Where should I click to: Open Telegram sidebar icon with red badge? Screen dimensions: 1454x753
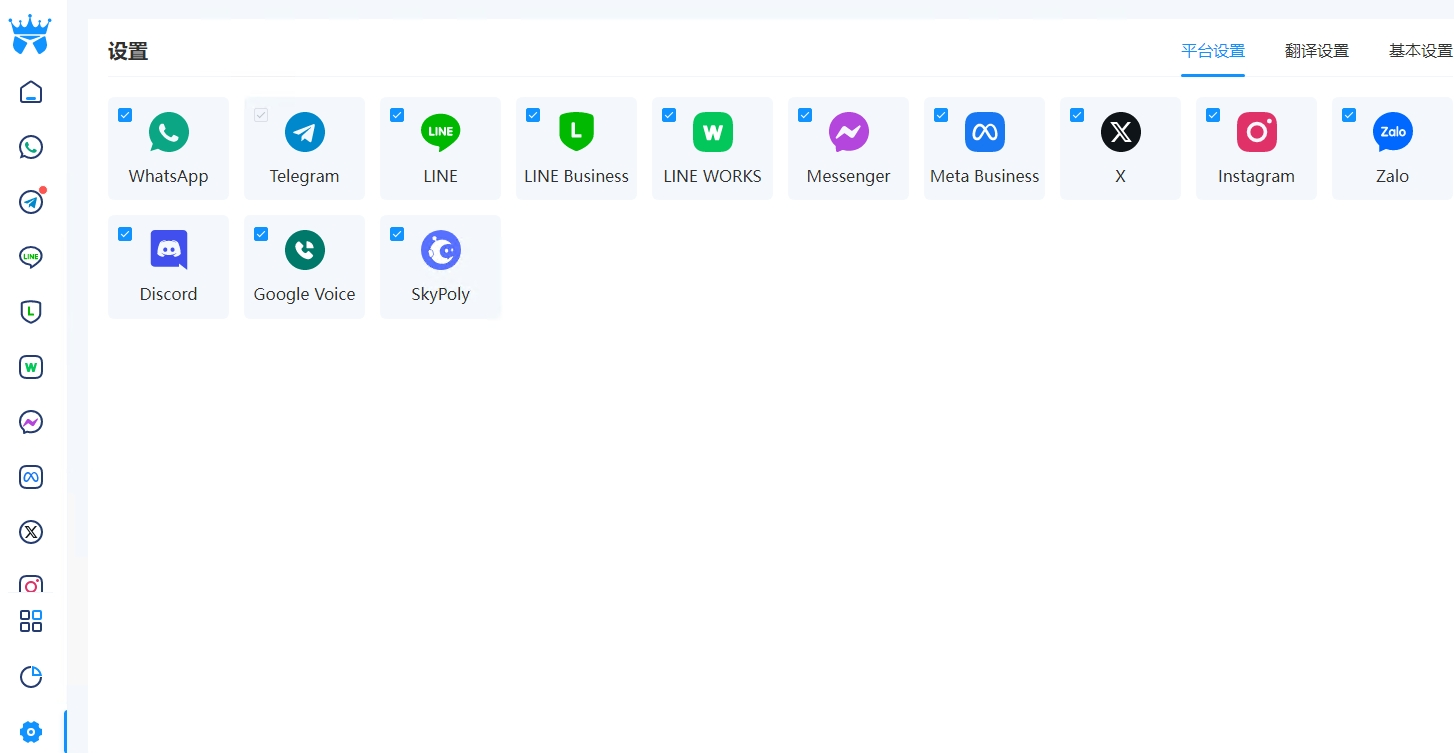(x=31, y=202)
